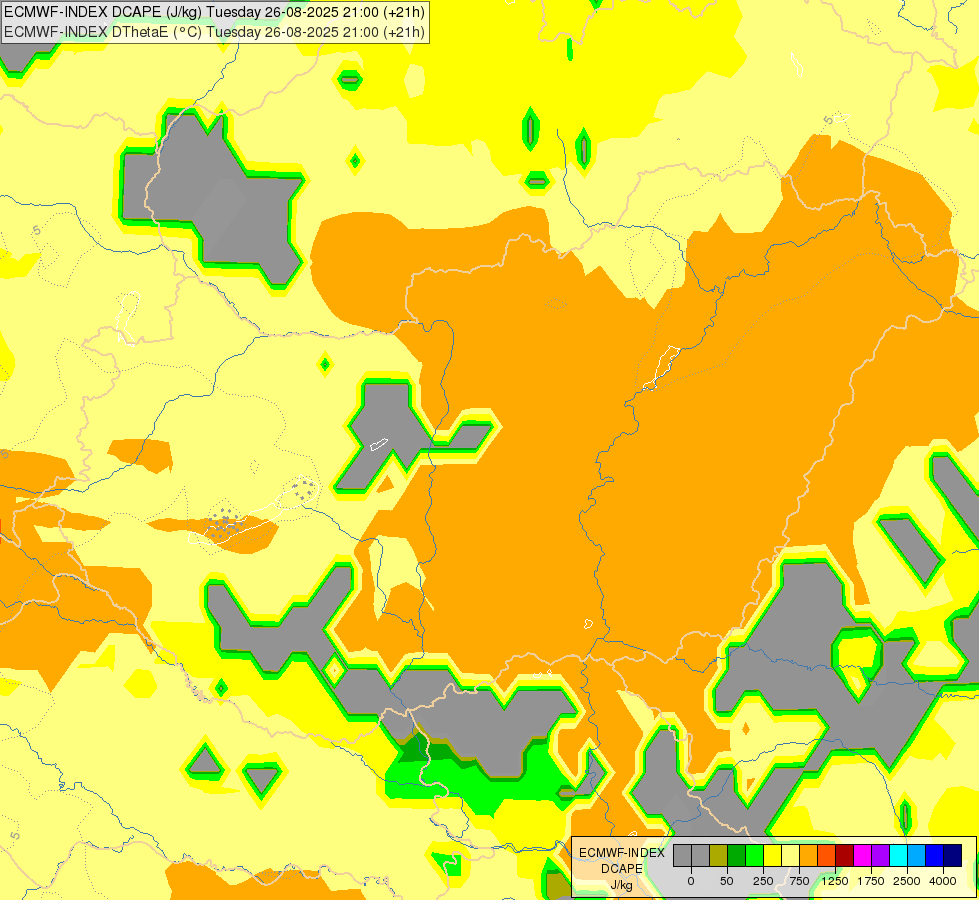Screen dimensions: 979x900
Task: Click the legend value 750
Action: 799,881
